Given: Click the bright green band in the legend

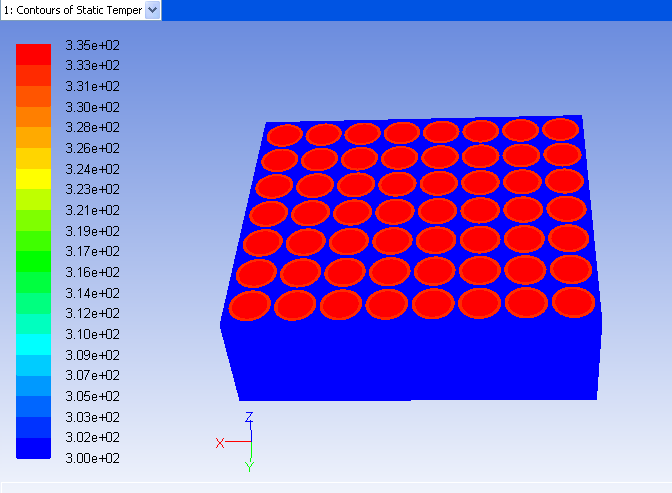Looking at the screenshot, I should [x=33, y=261].
